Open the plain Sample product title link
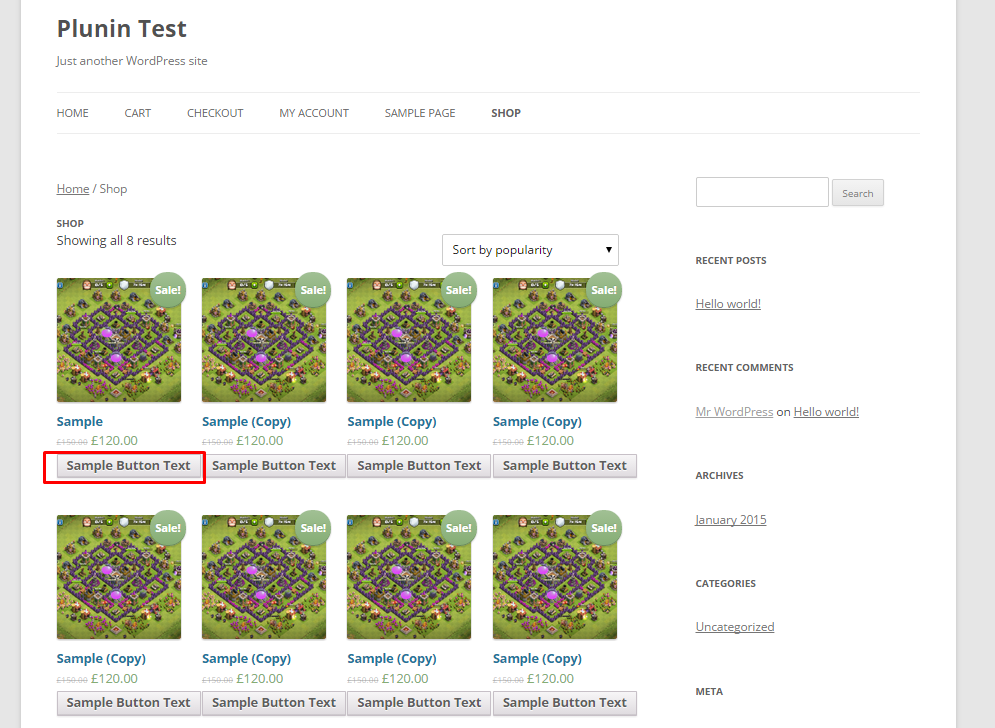This screenshot has width=995, height=728. point(79,421)
